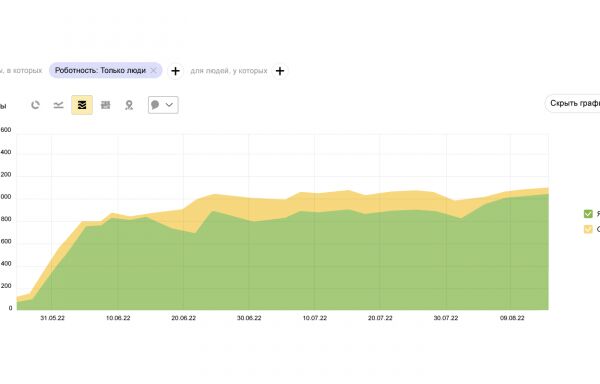
Task: Click the 20.06.22 date label on the axis
Action: point(183,318)
